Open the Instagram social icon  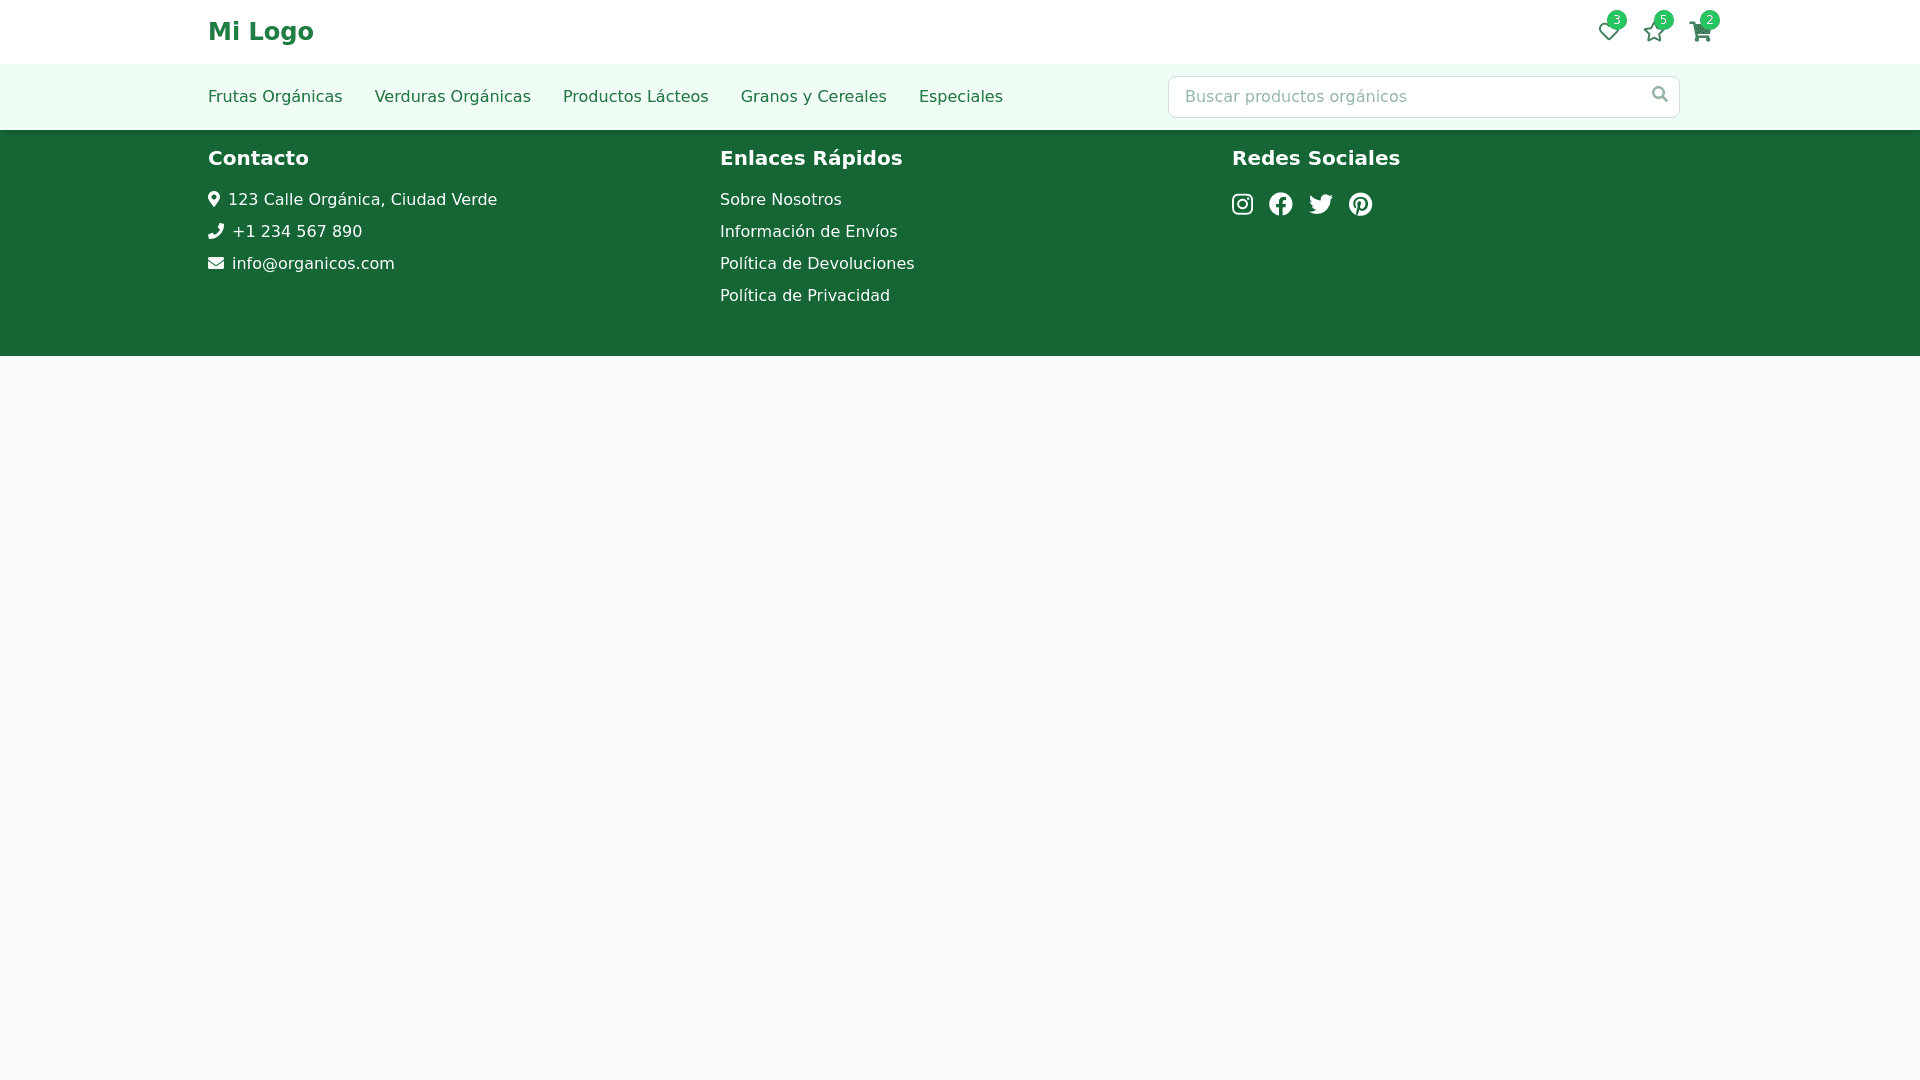pos(1242,204)
